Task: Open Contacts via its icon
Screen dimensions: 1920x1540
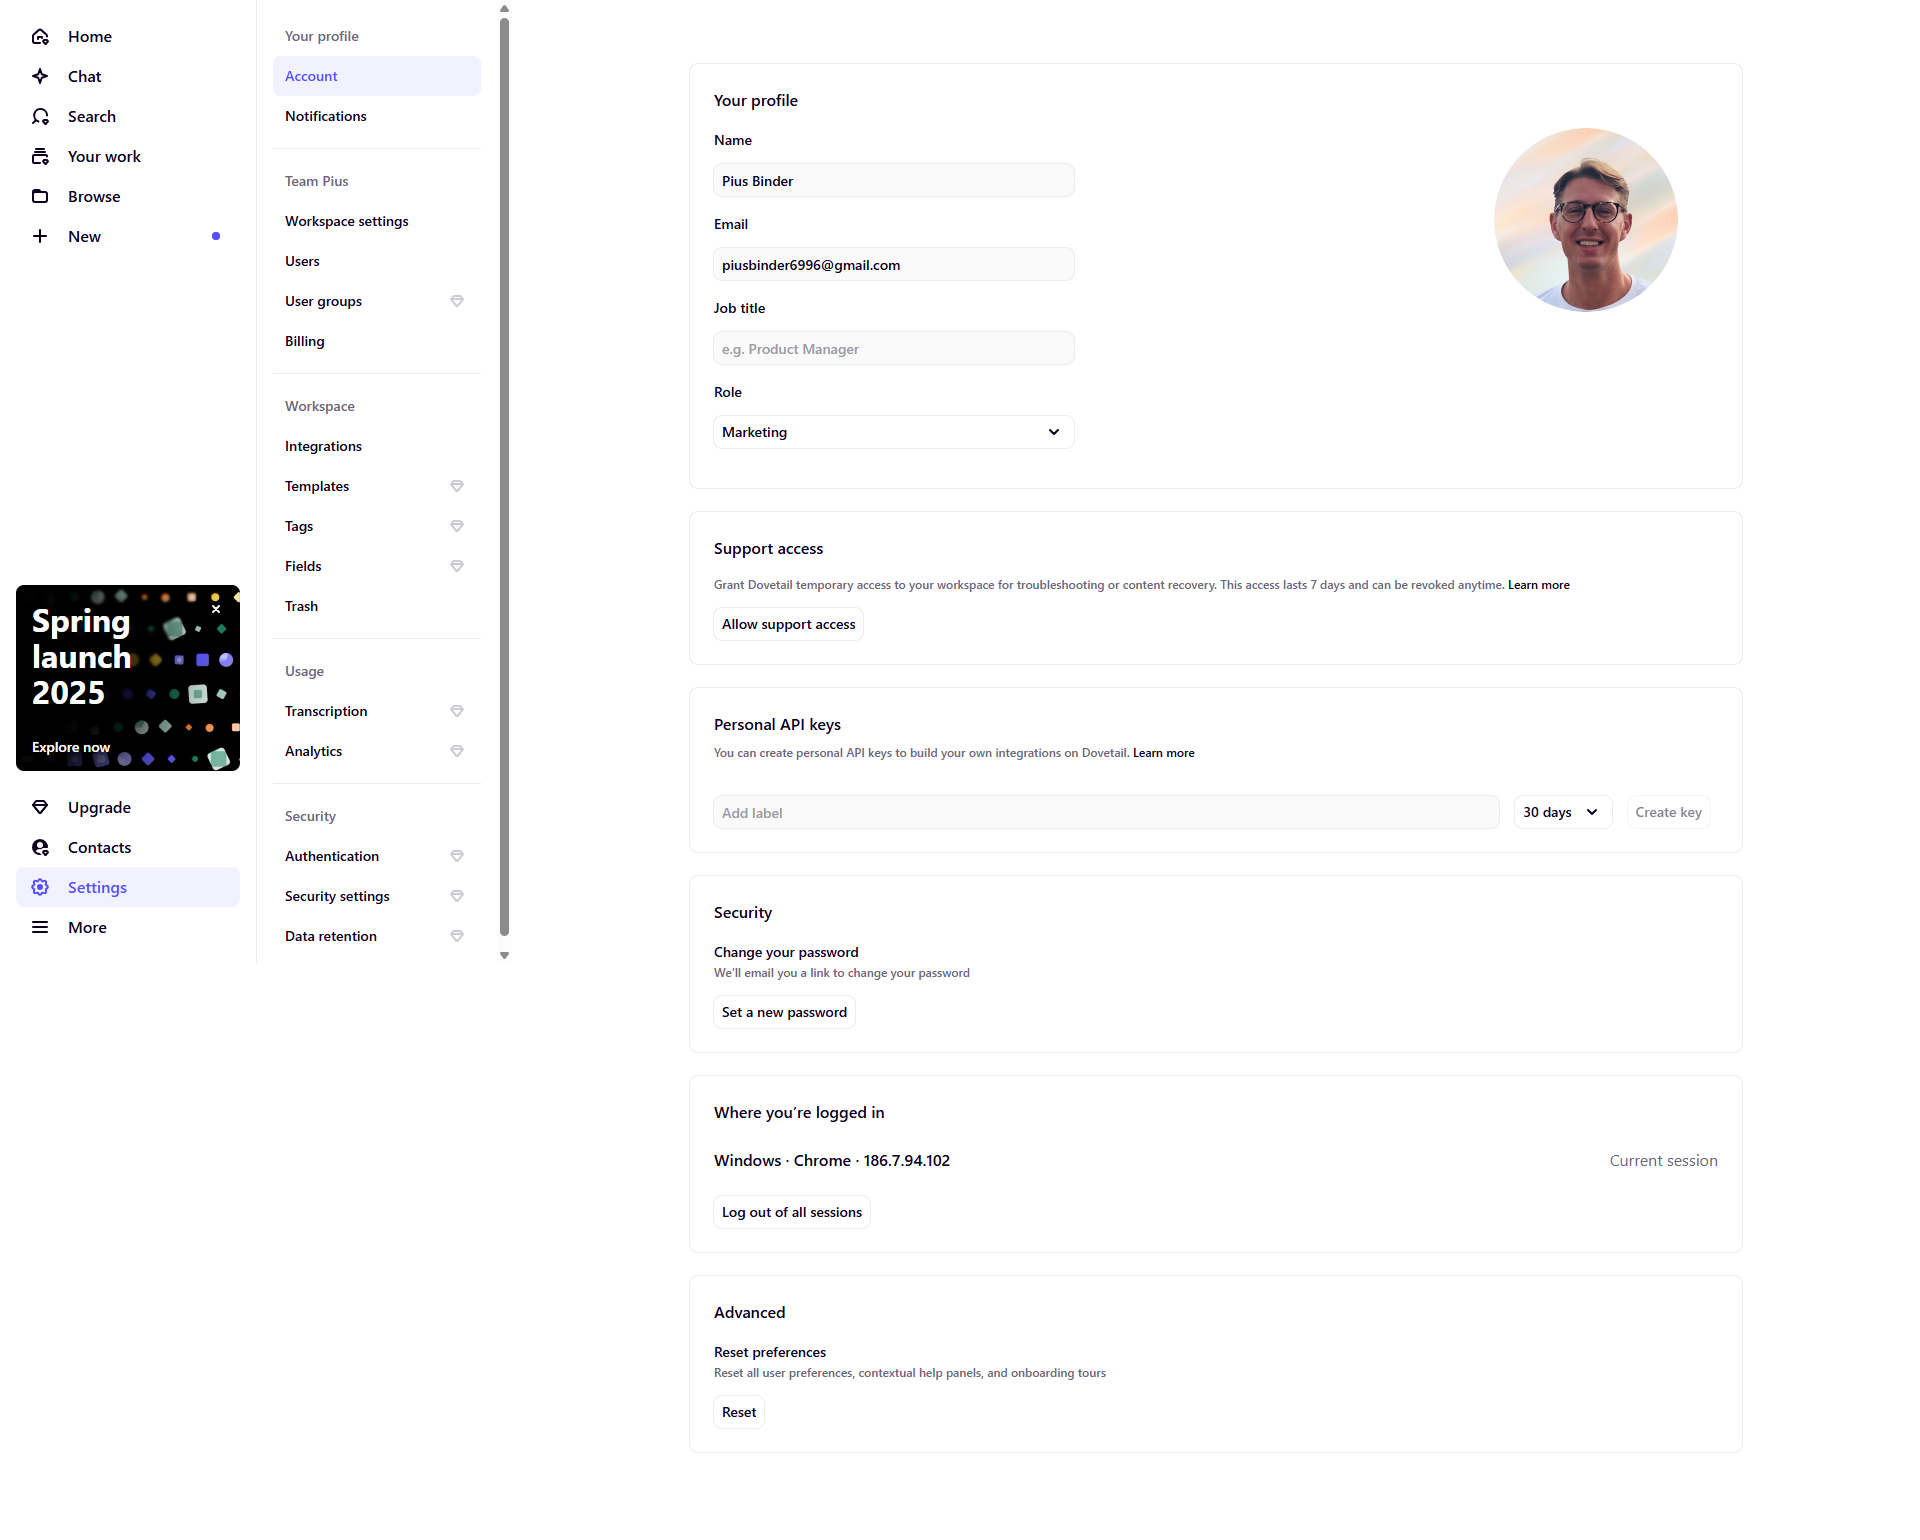Action: (40, 848)
